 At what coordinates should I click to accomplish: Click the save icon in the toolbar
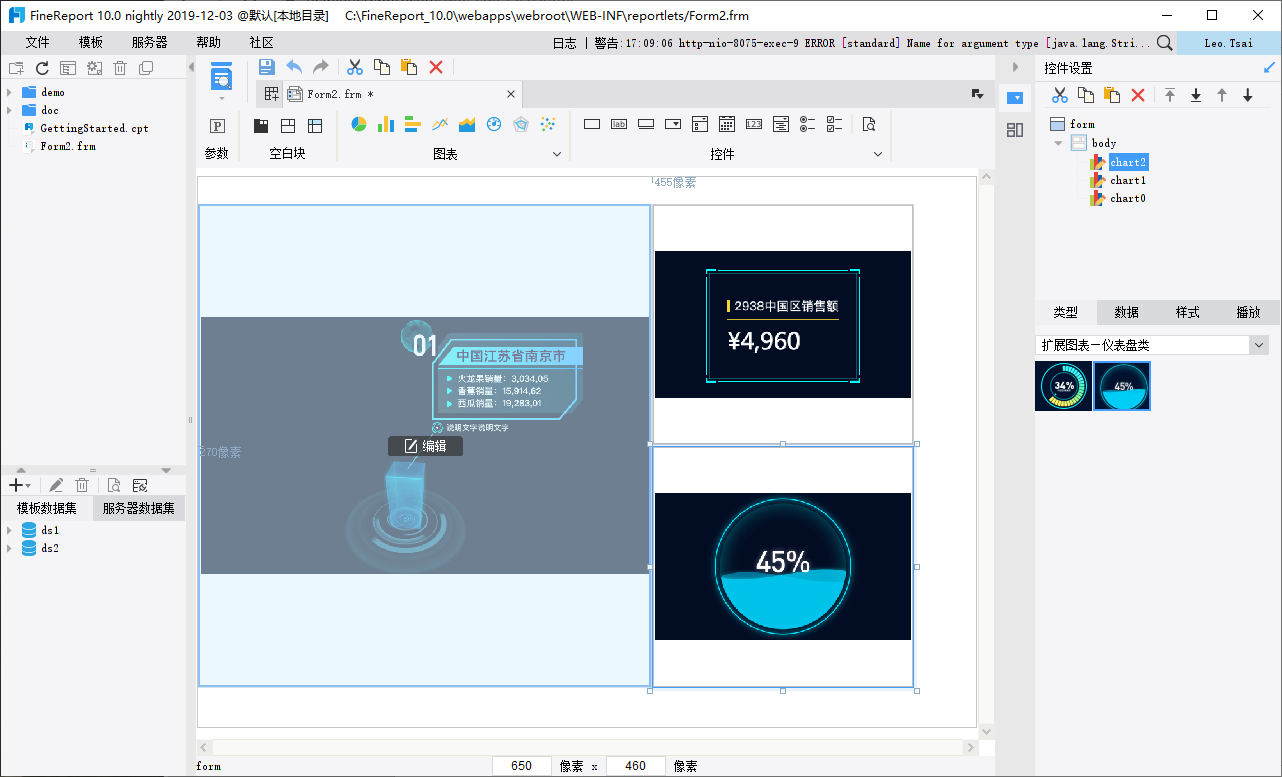point(266,67)
